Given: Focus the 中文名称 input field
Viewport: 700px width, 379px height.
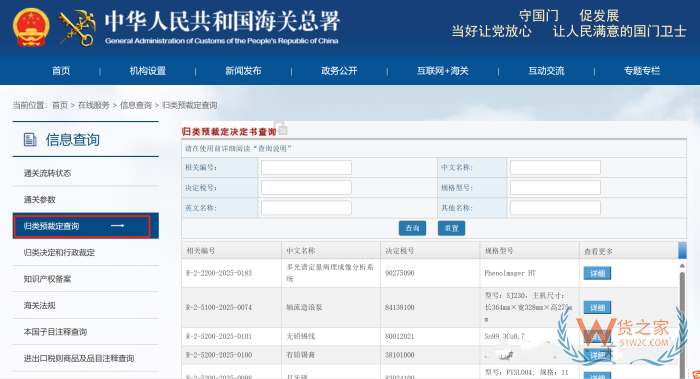Looking at the screenshot, I should [555, 168].
